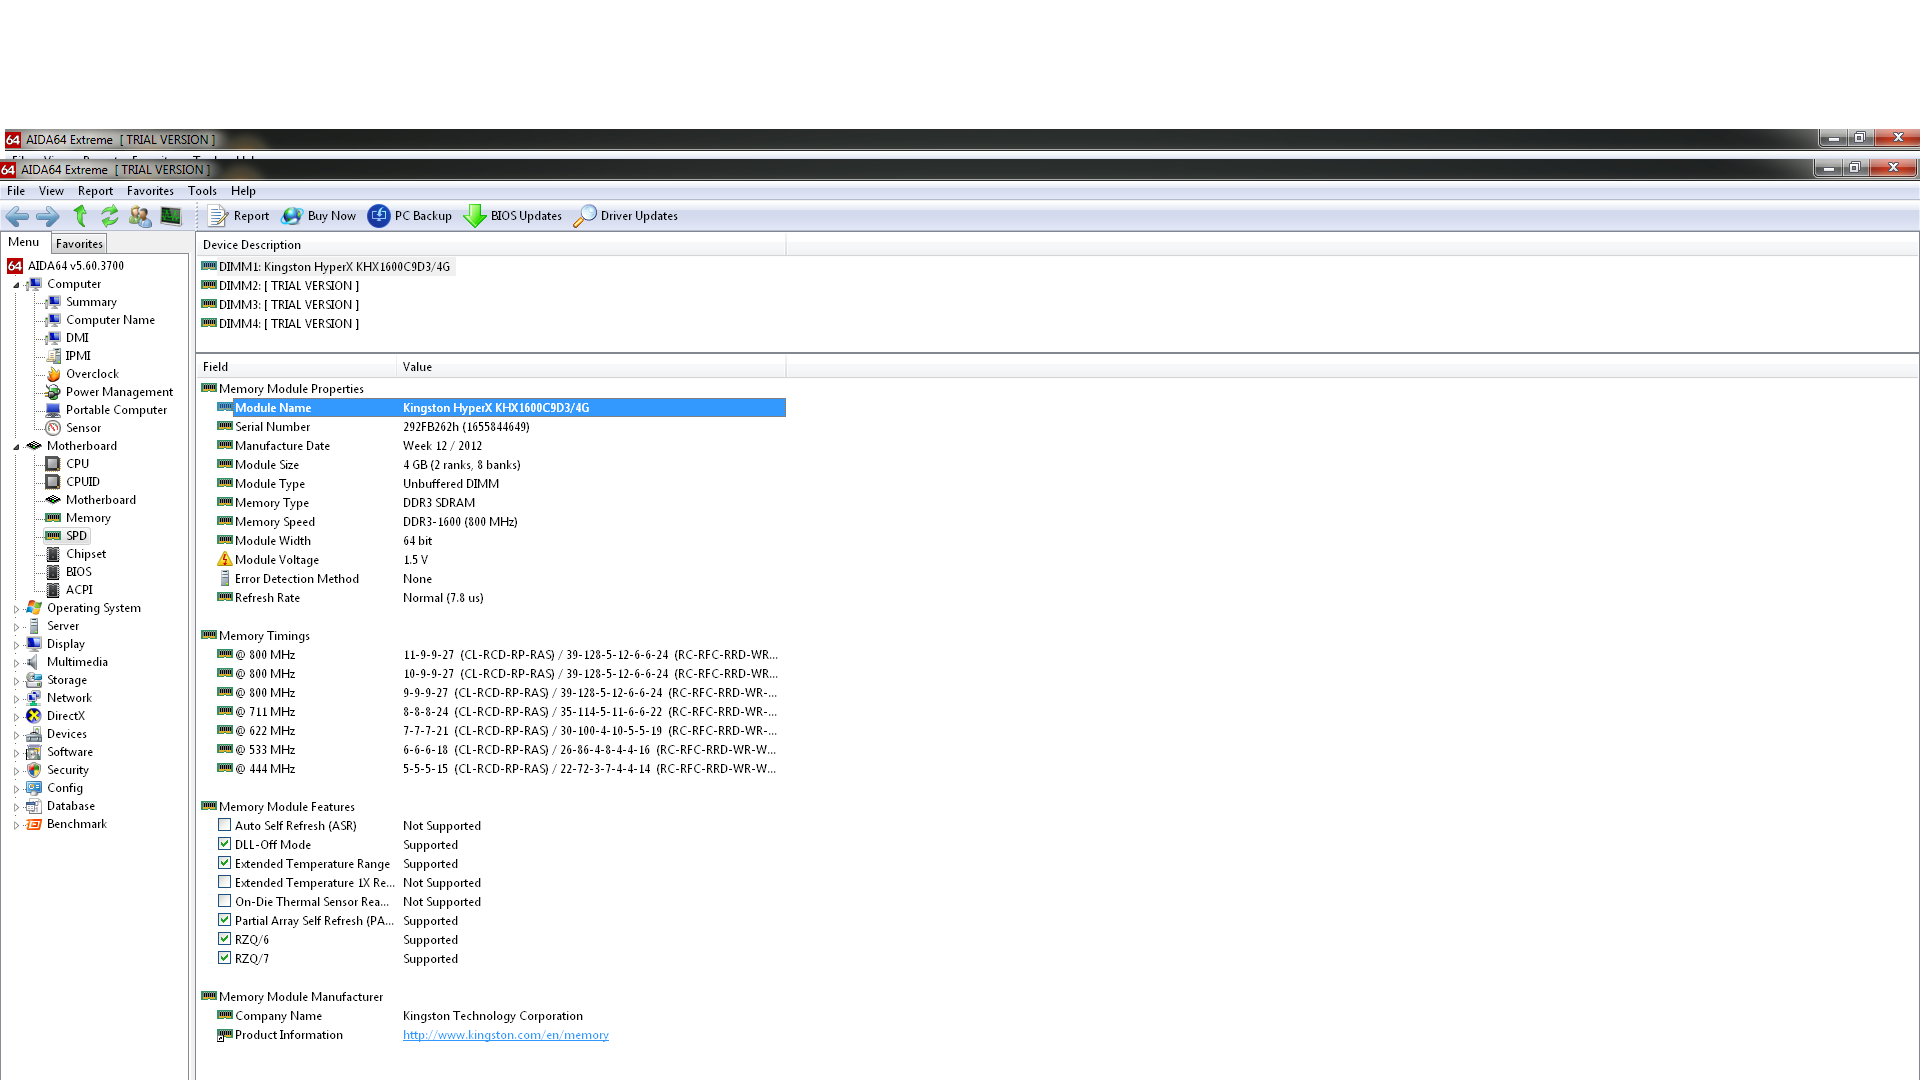Open kingston.com memory product link
The image size is (1920, 1080).
505,1035
